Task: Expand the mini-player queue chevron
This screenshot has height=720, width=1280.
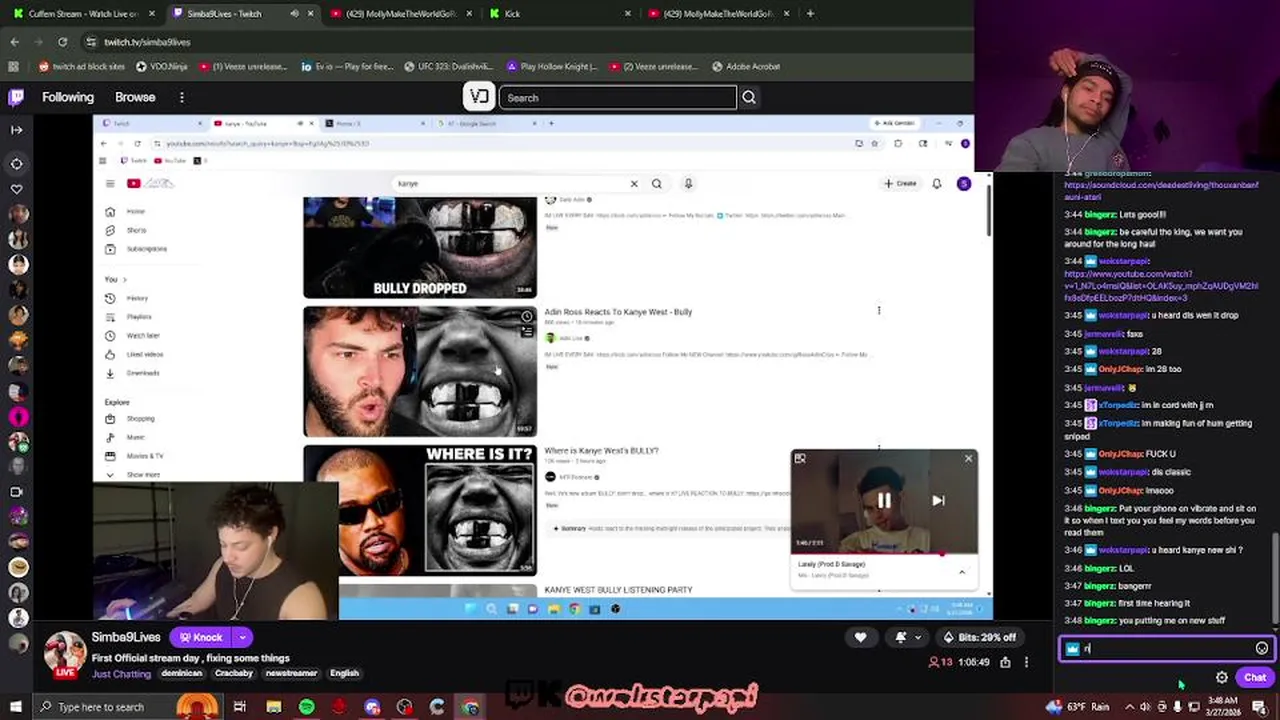Action: [x=962, y=572]
